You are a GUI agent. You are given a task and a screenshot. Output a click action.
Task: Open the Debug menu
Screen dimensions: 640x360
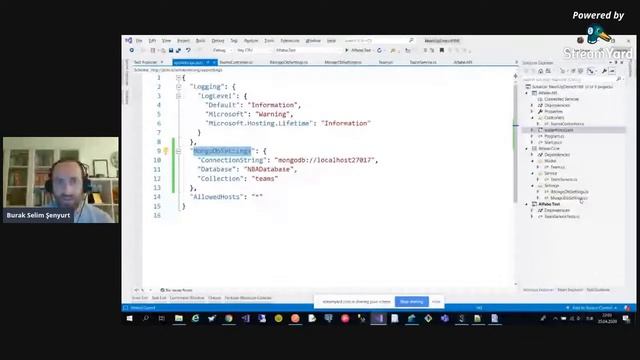click(x=218, y=41)
